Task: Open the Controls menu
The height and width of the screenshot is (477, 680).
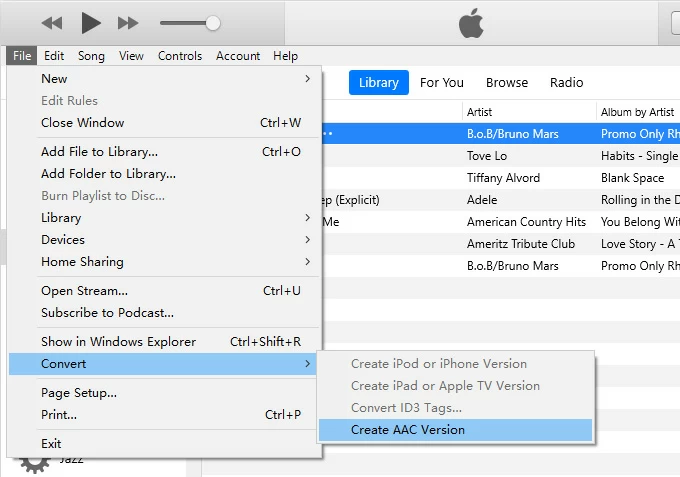Action: point(180,56)
